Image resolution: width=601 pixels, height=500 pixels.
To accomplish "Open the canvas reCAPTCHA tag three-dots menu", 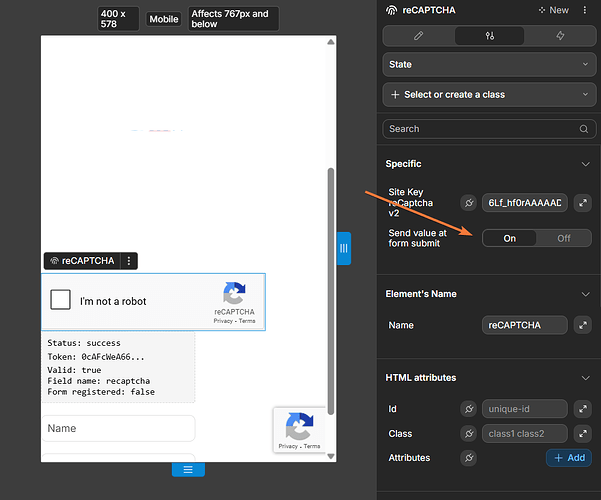I will 129,261.
